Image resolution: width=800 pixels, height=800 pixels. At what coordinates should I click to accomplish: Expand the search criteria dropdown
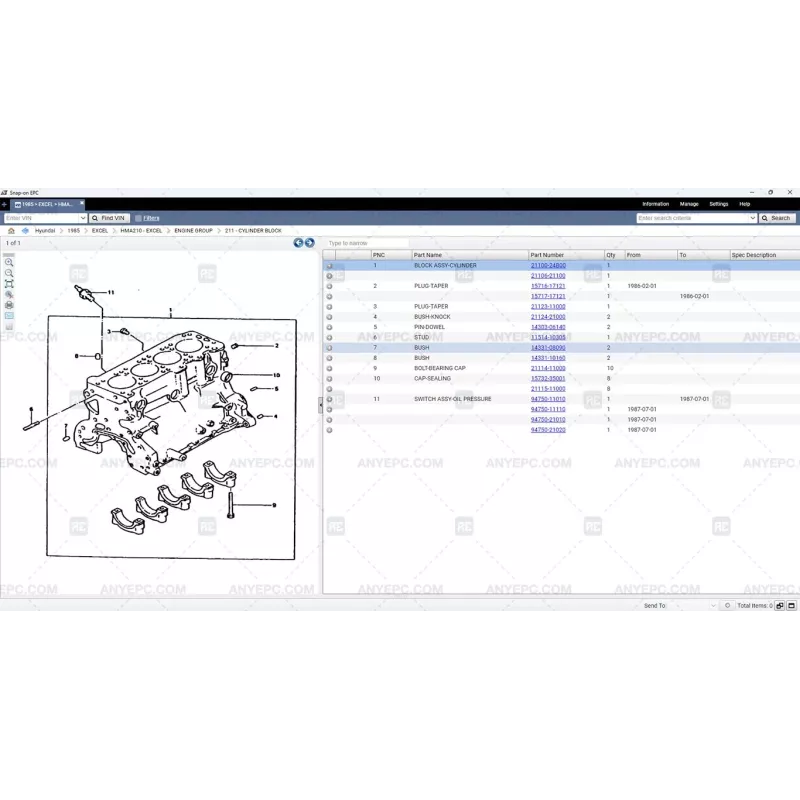[752, 218]
